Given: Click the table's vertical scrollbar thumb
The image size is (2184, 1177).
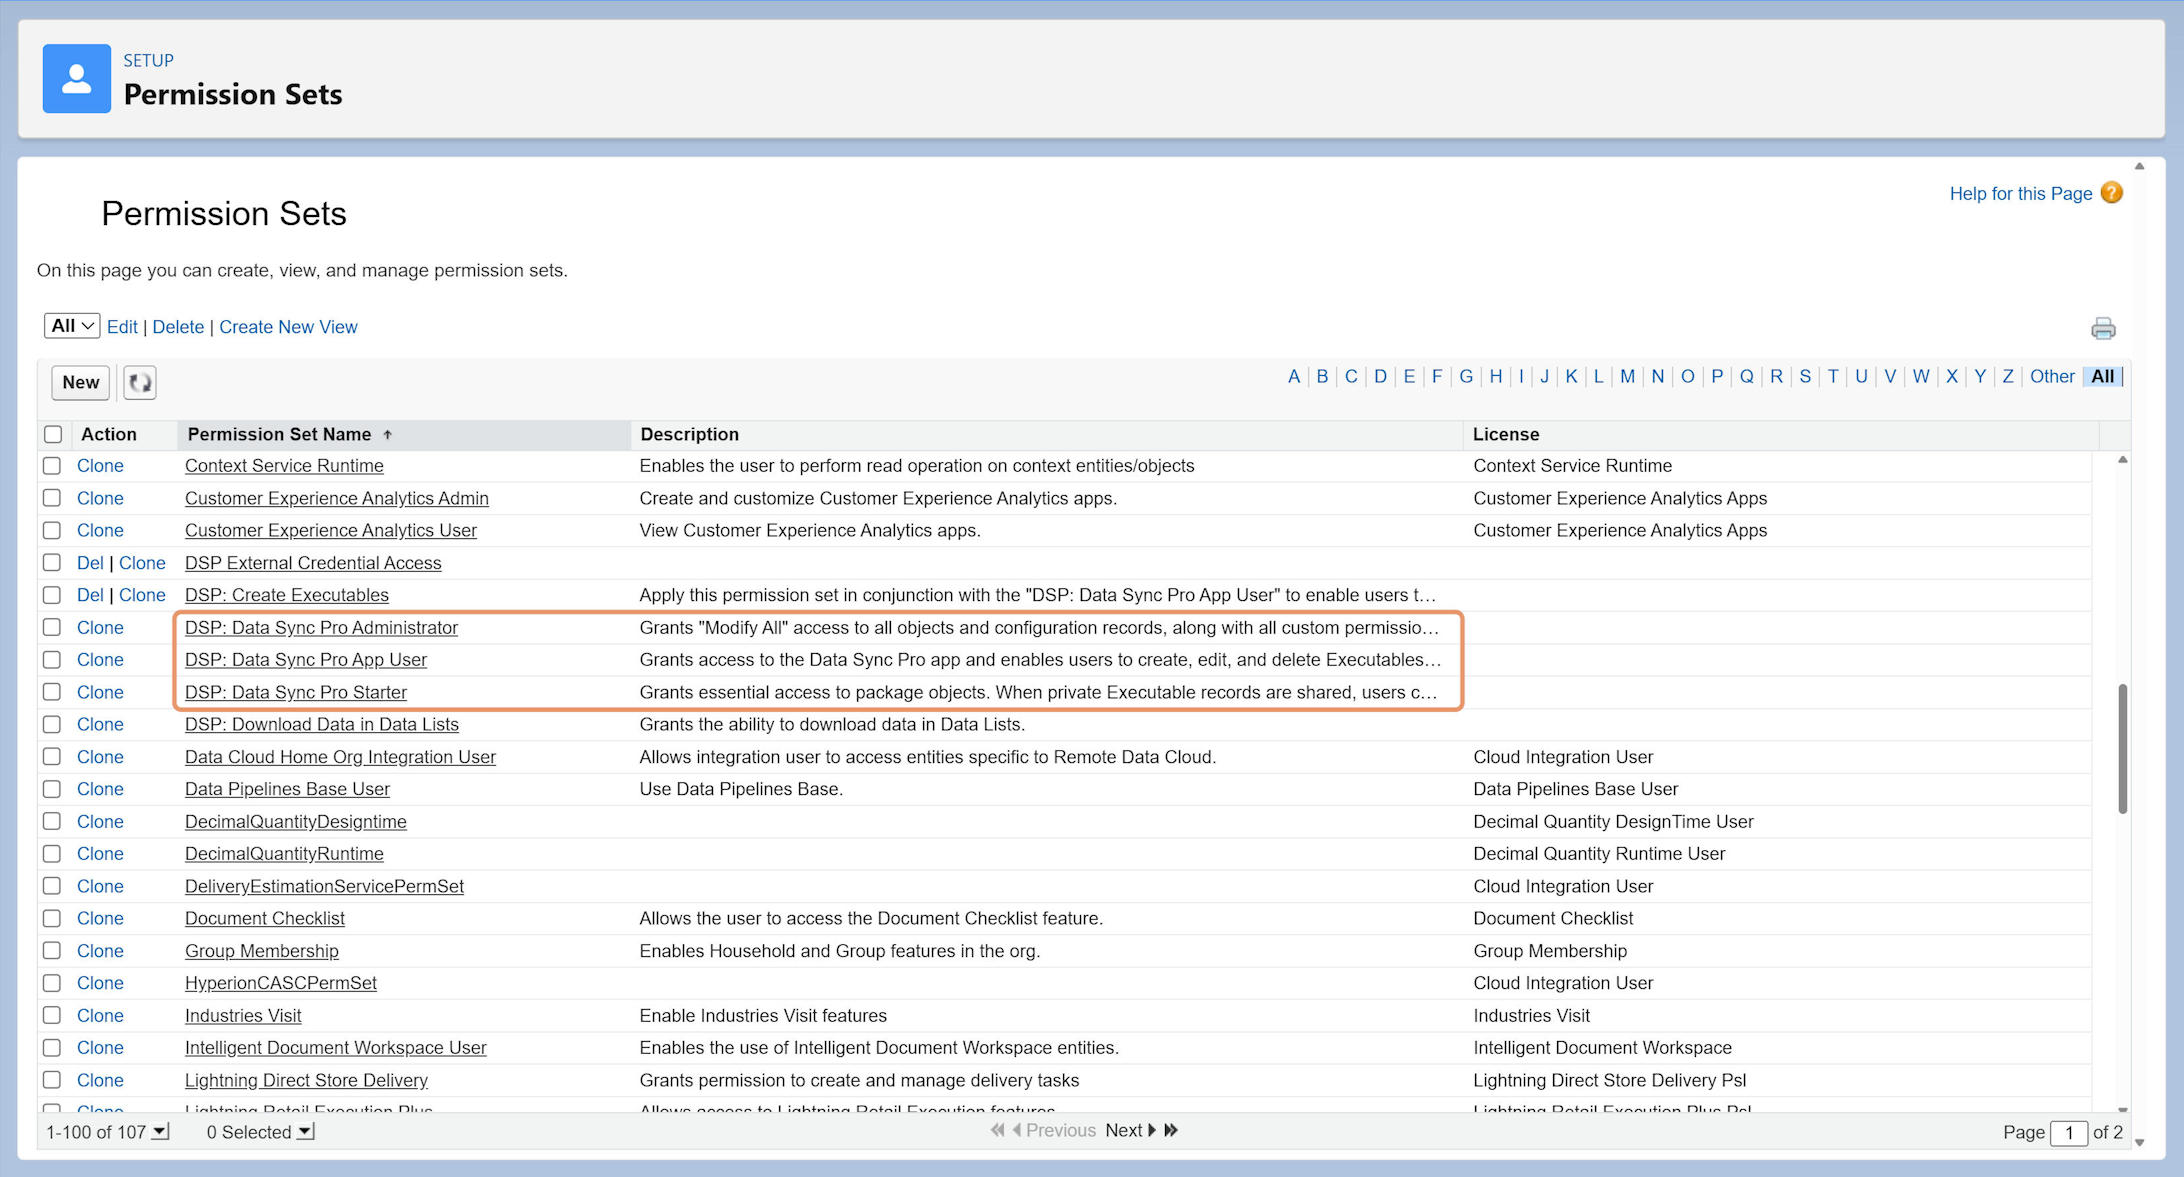Looking at the screenshot, I should (x=2122, y=748).
